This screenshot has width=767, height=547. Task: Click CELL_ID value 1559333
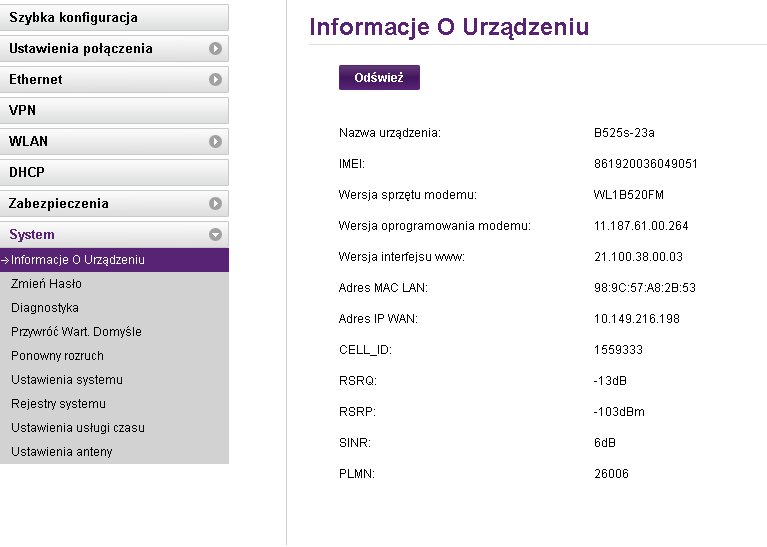618,350
